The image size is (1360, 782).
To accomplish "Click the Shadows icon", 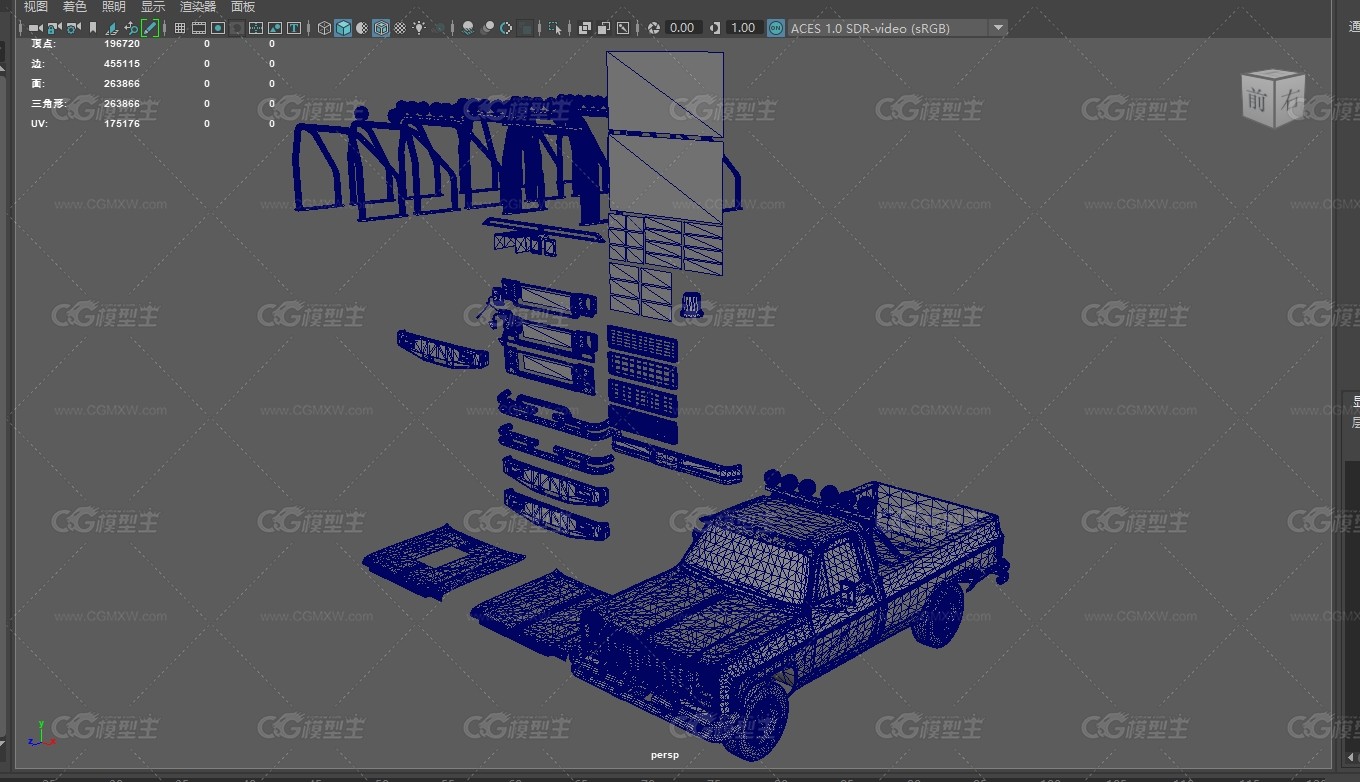I will tap(439, 28).
